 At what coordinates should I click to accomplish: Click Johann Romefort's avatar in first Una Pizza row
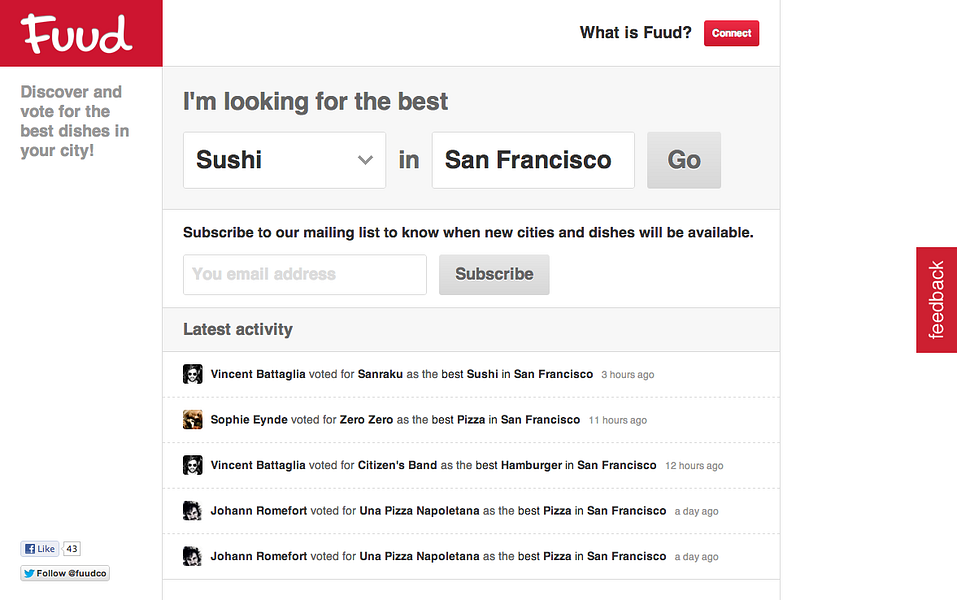coord(192,511)
